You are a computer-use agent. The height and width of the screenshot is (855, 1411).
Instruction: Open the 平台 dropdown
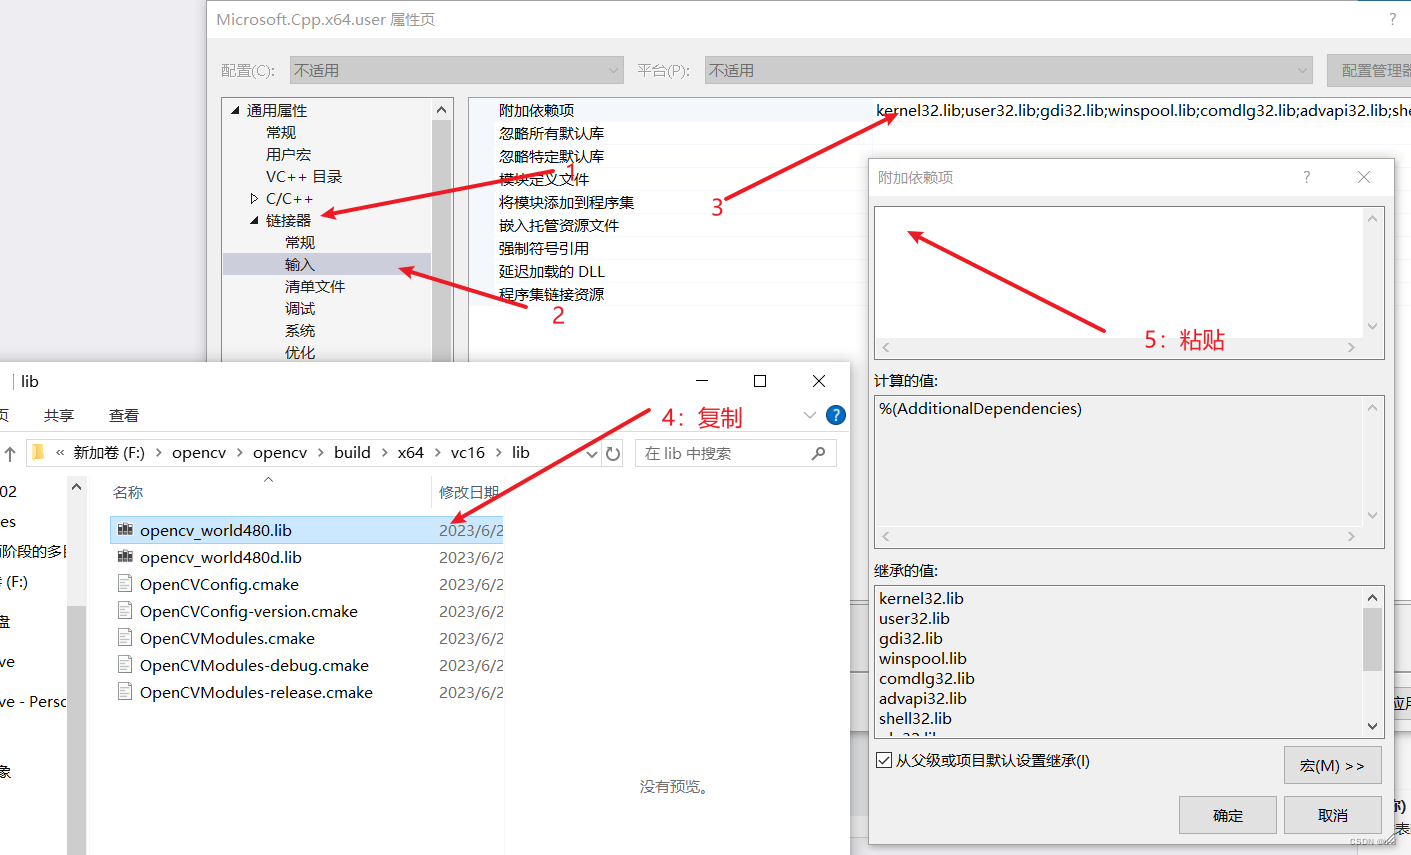click(1008, 70)
